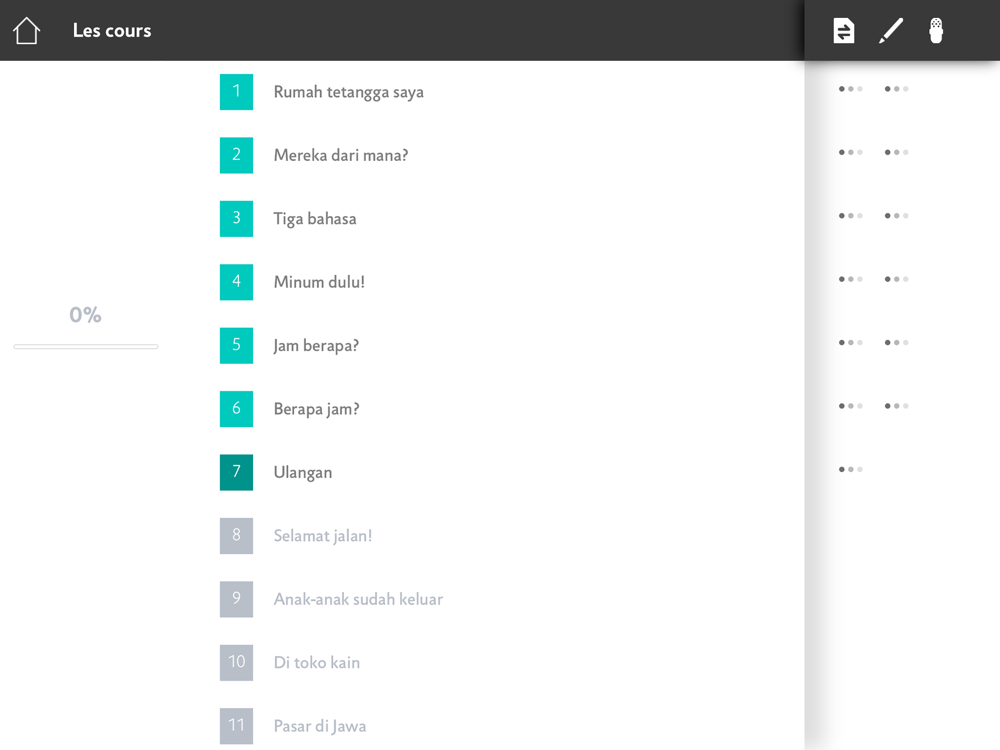This screenshot has height=750, width=1000.
Task: Select the locked lesson 'Selamat jalan!'
Action: [x=322, y=536]
